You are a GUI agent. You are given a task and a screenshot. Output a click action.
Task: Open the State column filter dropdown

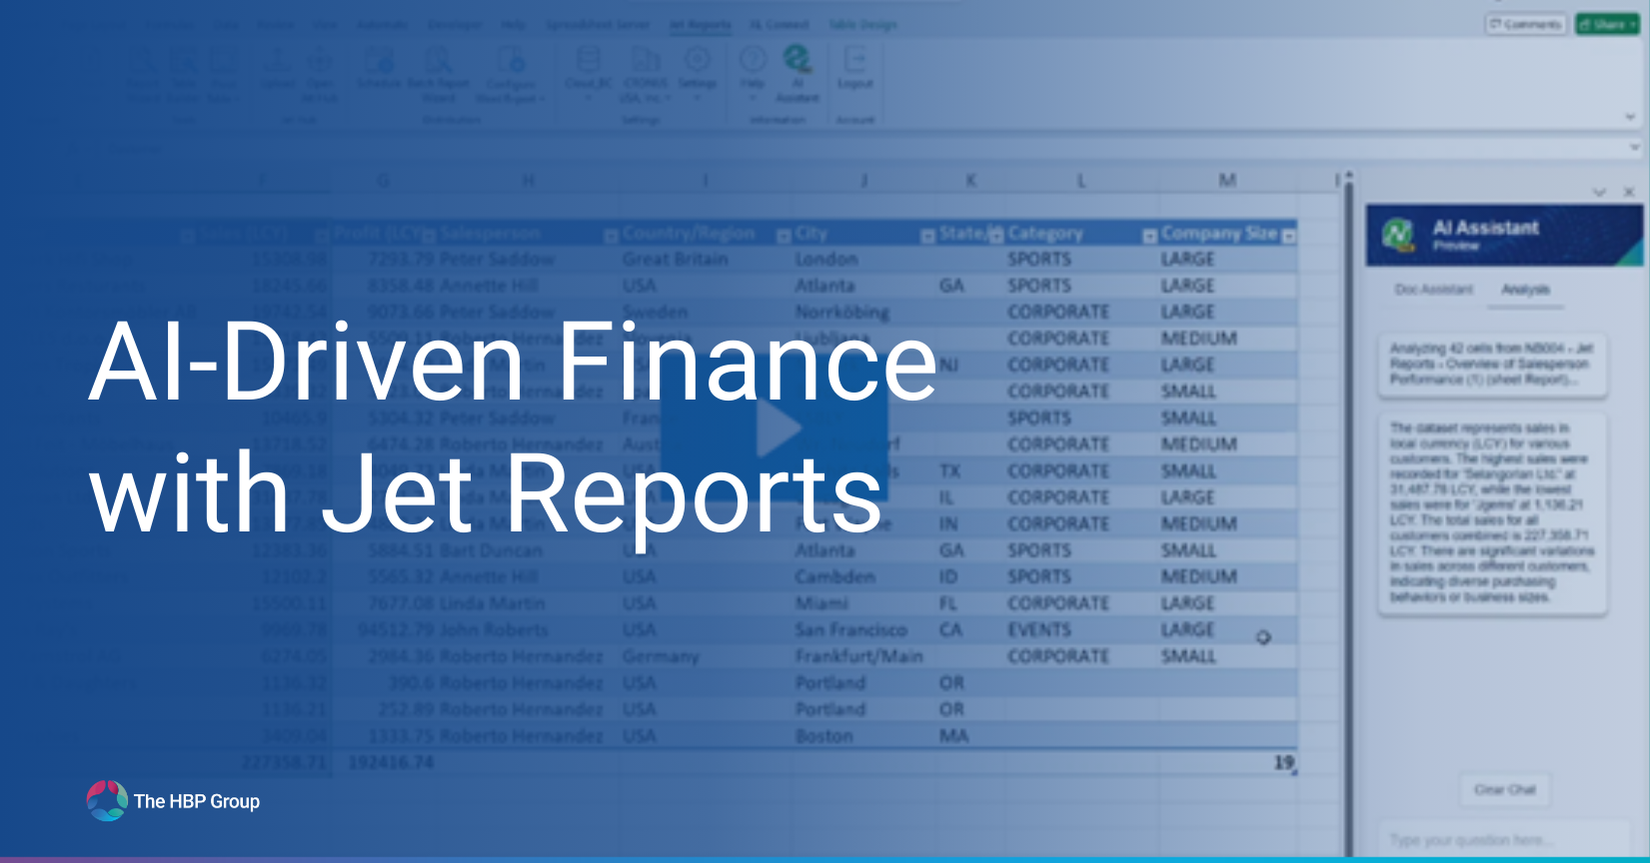pyautogui.click(x=996, y=235)
